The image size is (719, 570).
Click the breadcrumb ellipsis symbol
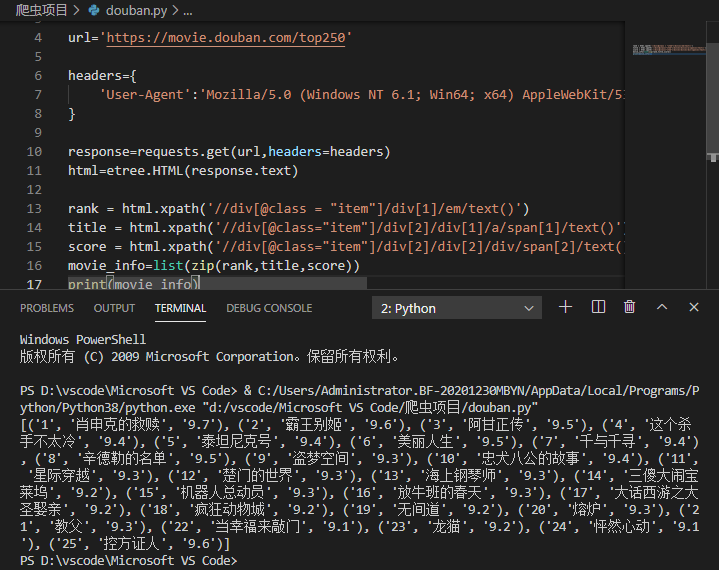(188, 11)
